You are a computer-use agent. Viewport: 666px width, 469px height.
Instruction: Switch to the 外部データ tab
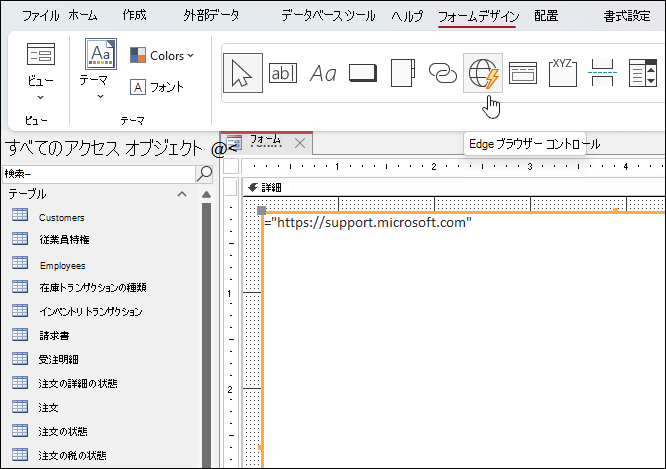(x=211, y=16)
